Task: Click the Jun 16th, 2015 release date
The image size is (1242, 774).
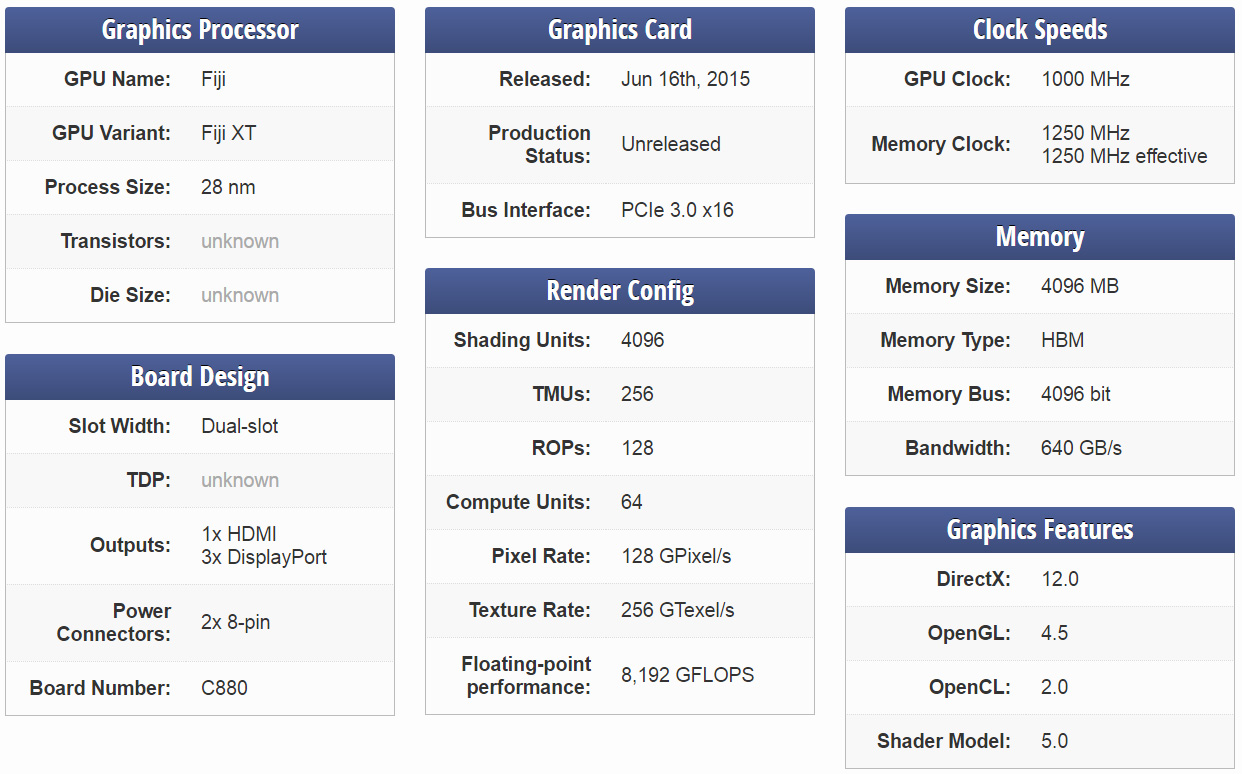Action: pos(685,79)
